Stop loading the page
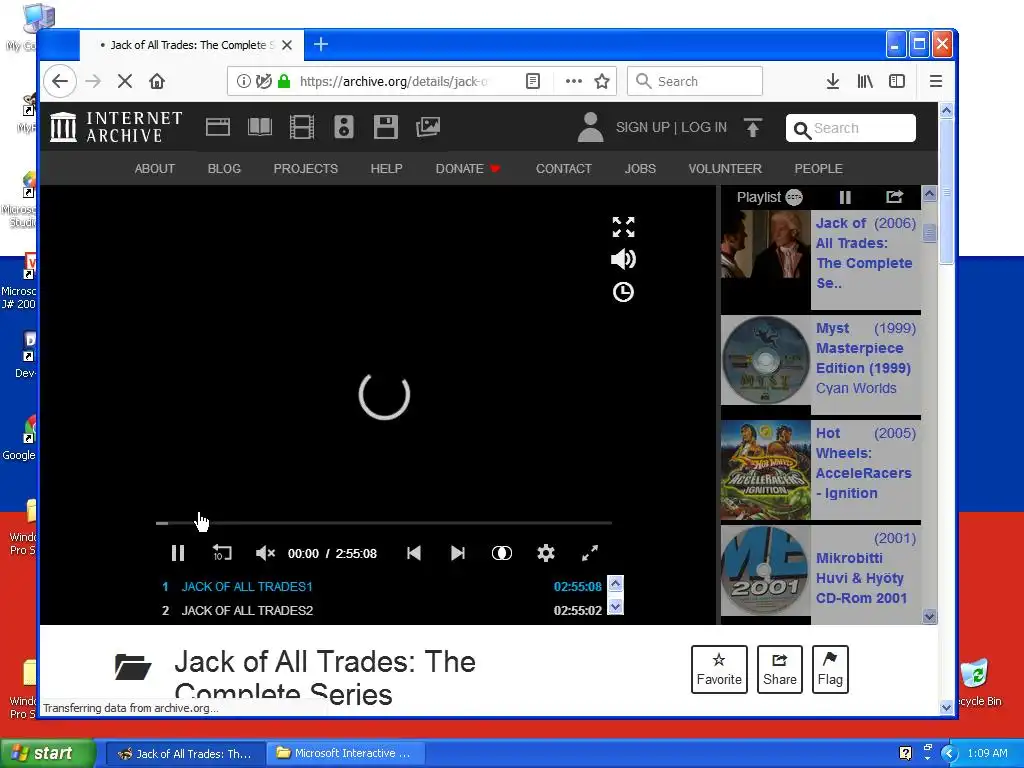 [x=125, y=81]
